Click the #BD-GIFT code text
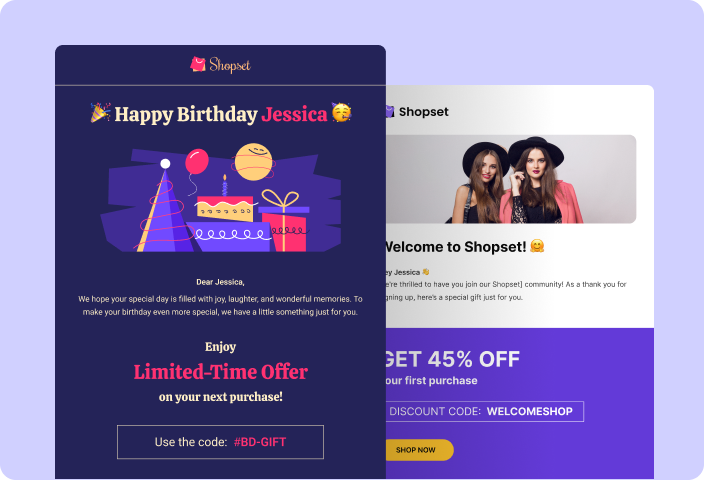 click(x=260, y=442)
